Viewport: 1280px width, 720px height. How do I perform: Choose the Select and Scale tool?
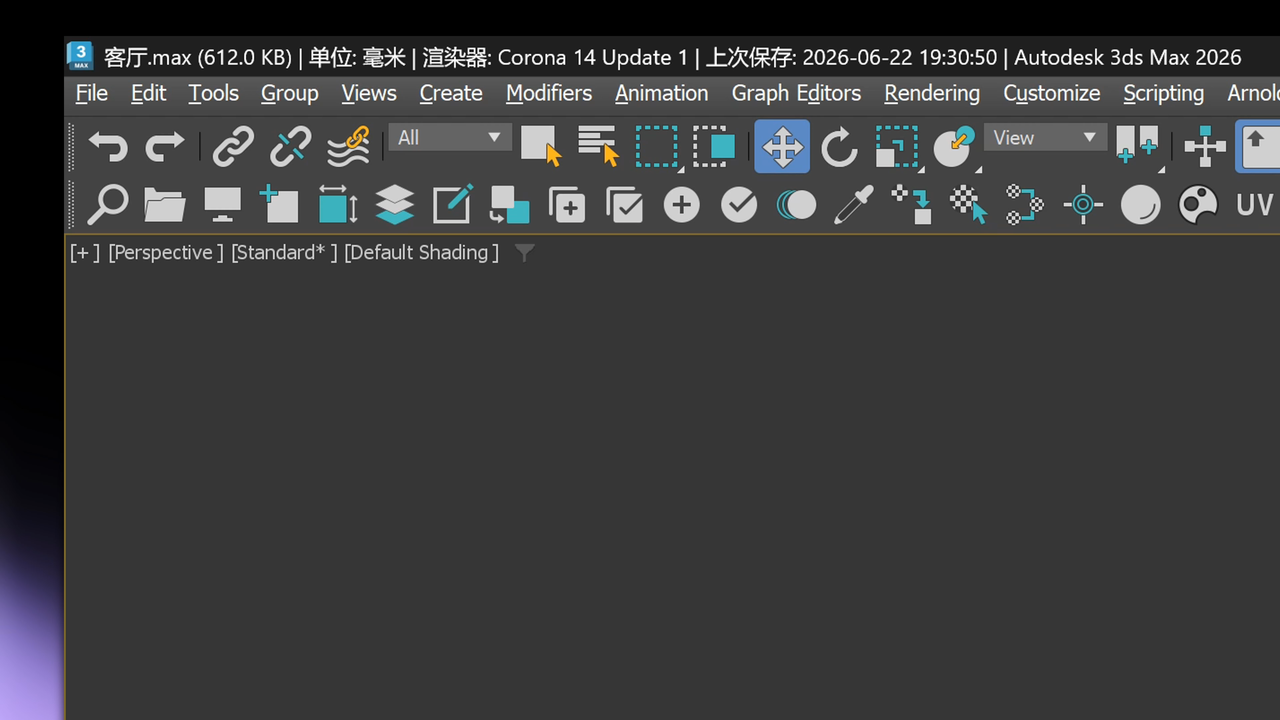(897, 146)
